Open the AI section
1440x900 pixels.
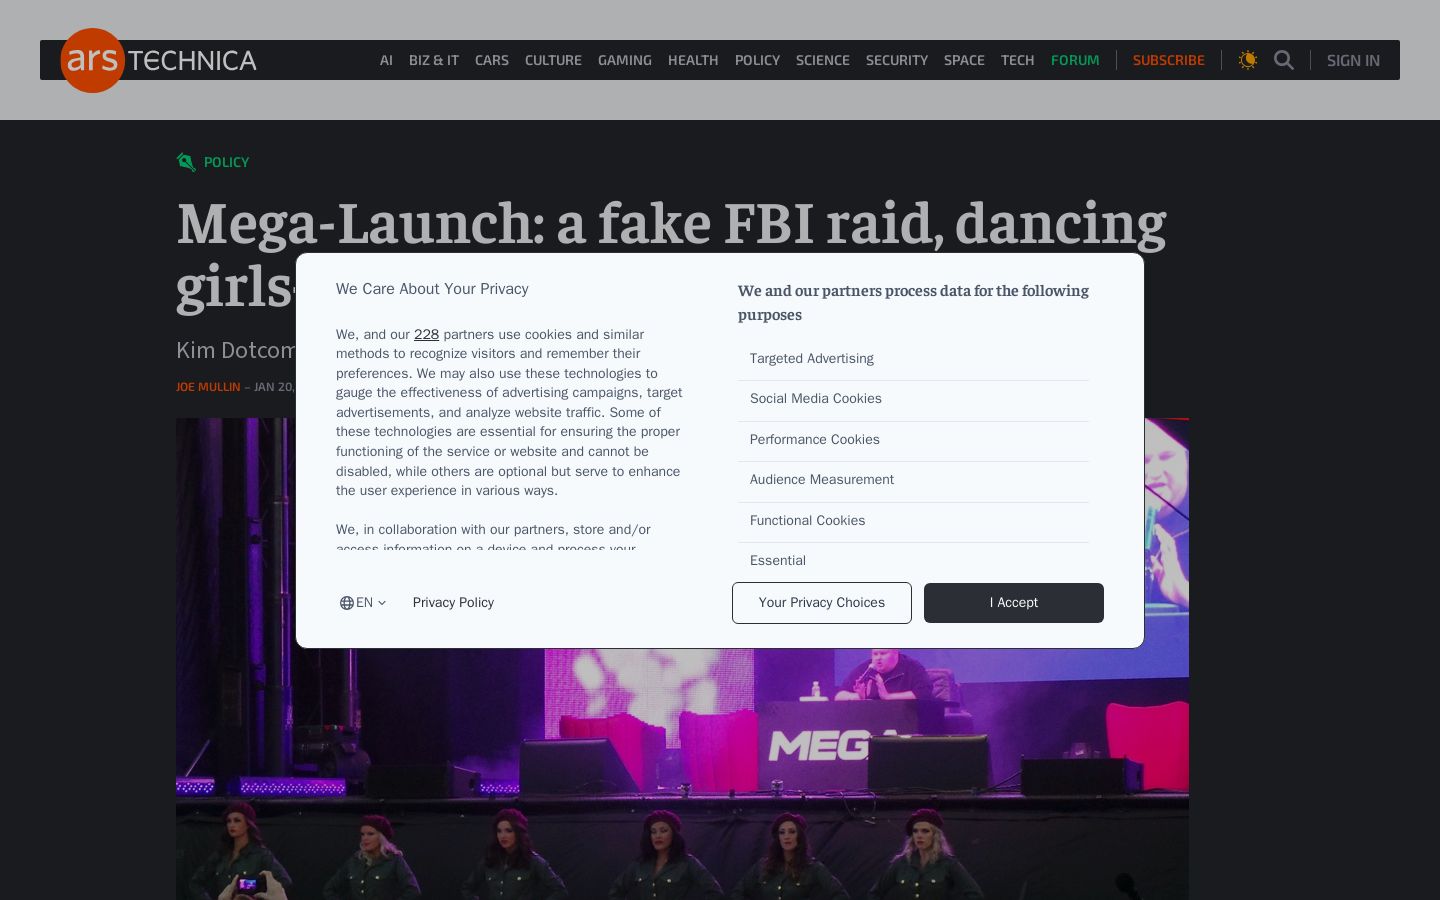[x=386, y=60]
